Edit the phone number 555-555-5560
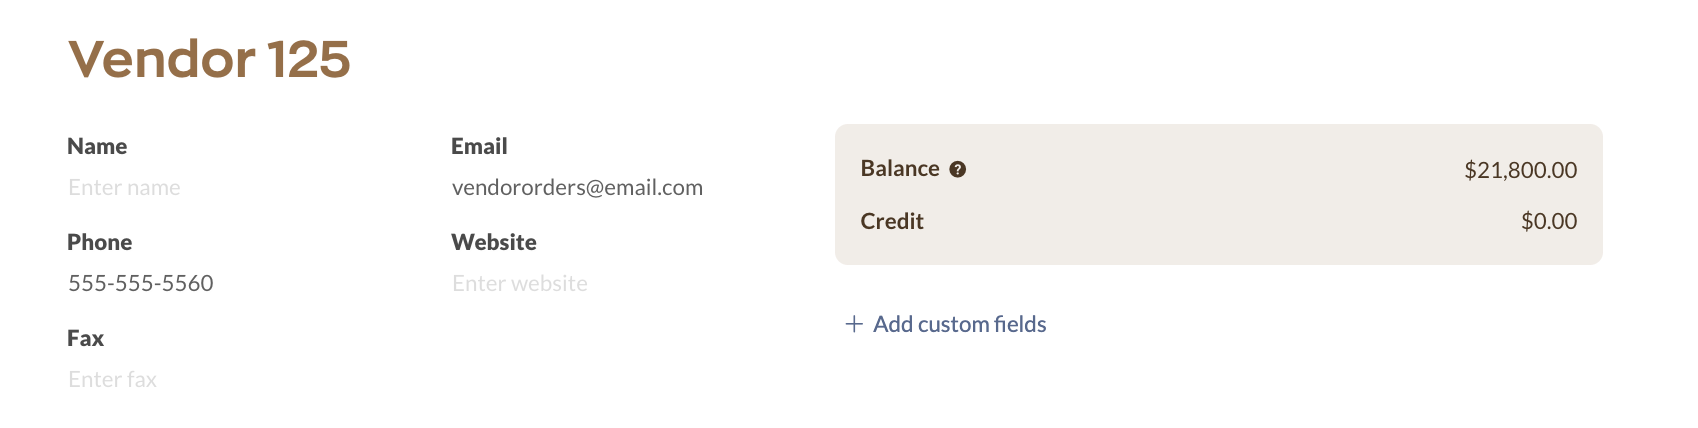This screenshot has width=1698, height=428. coord(240,283)
